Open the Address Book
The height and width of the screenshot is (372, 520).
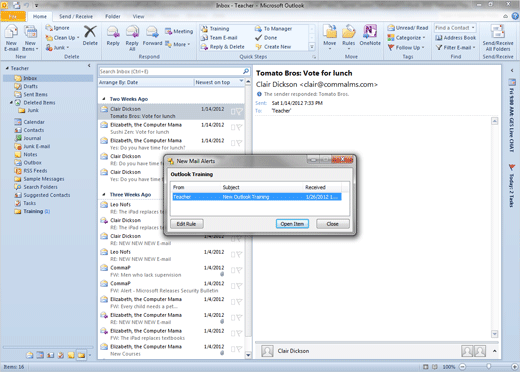coord(456,38)
